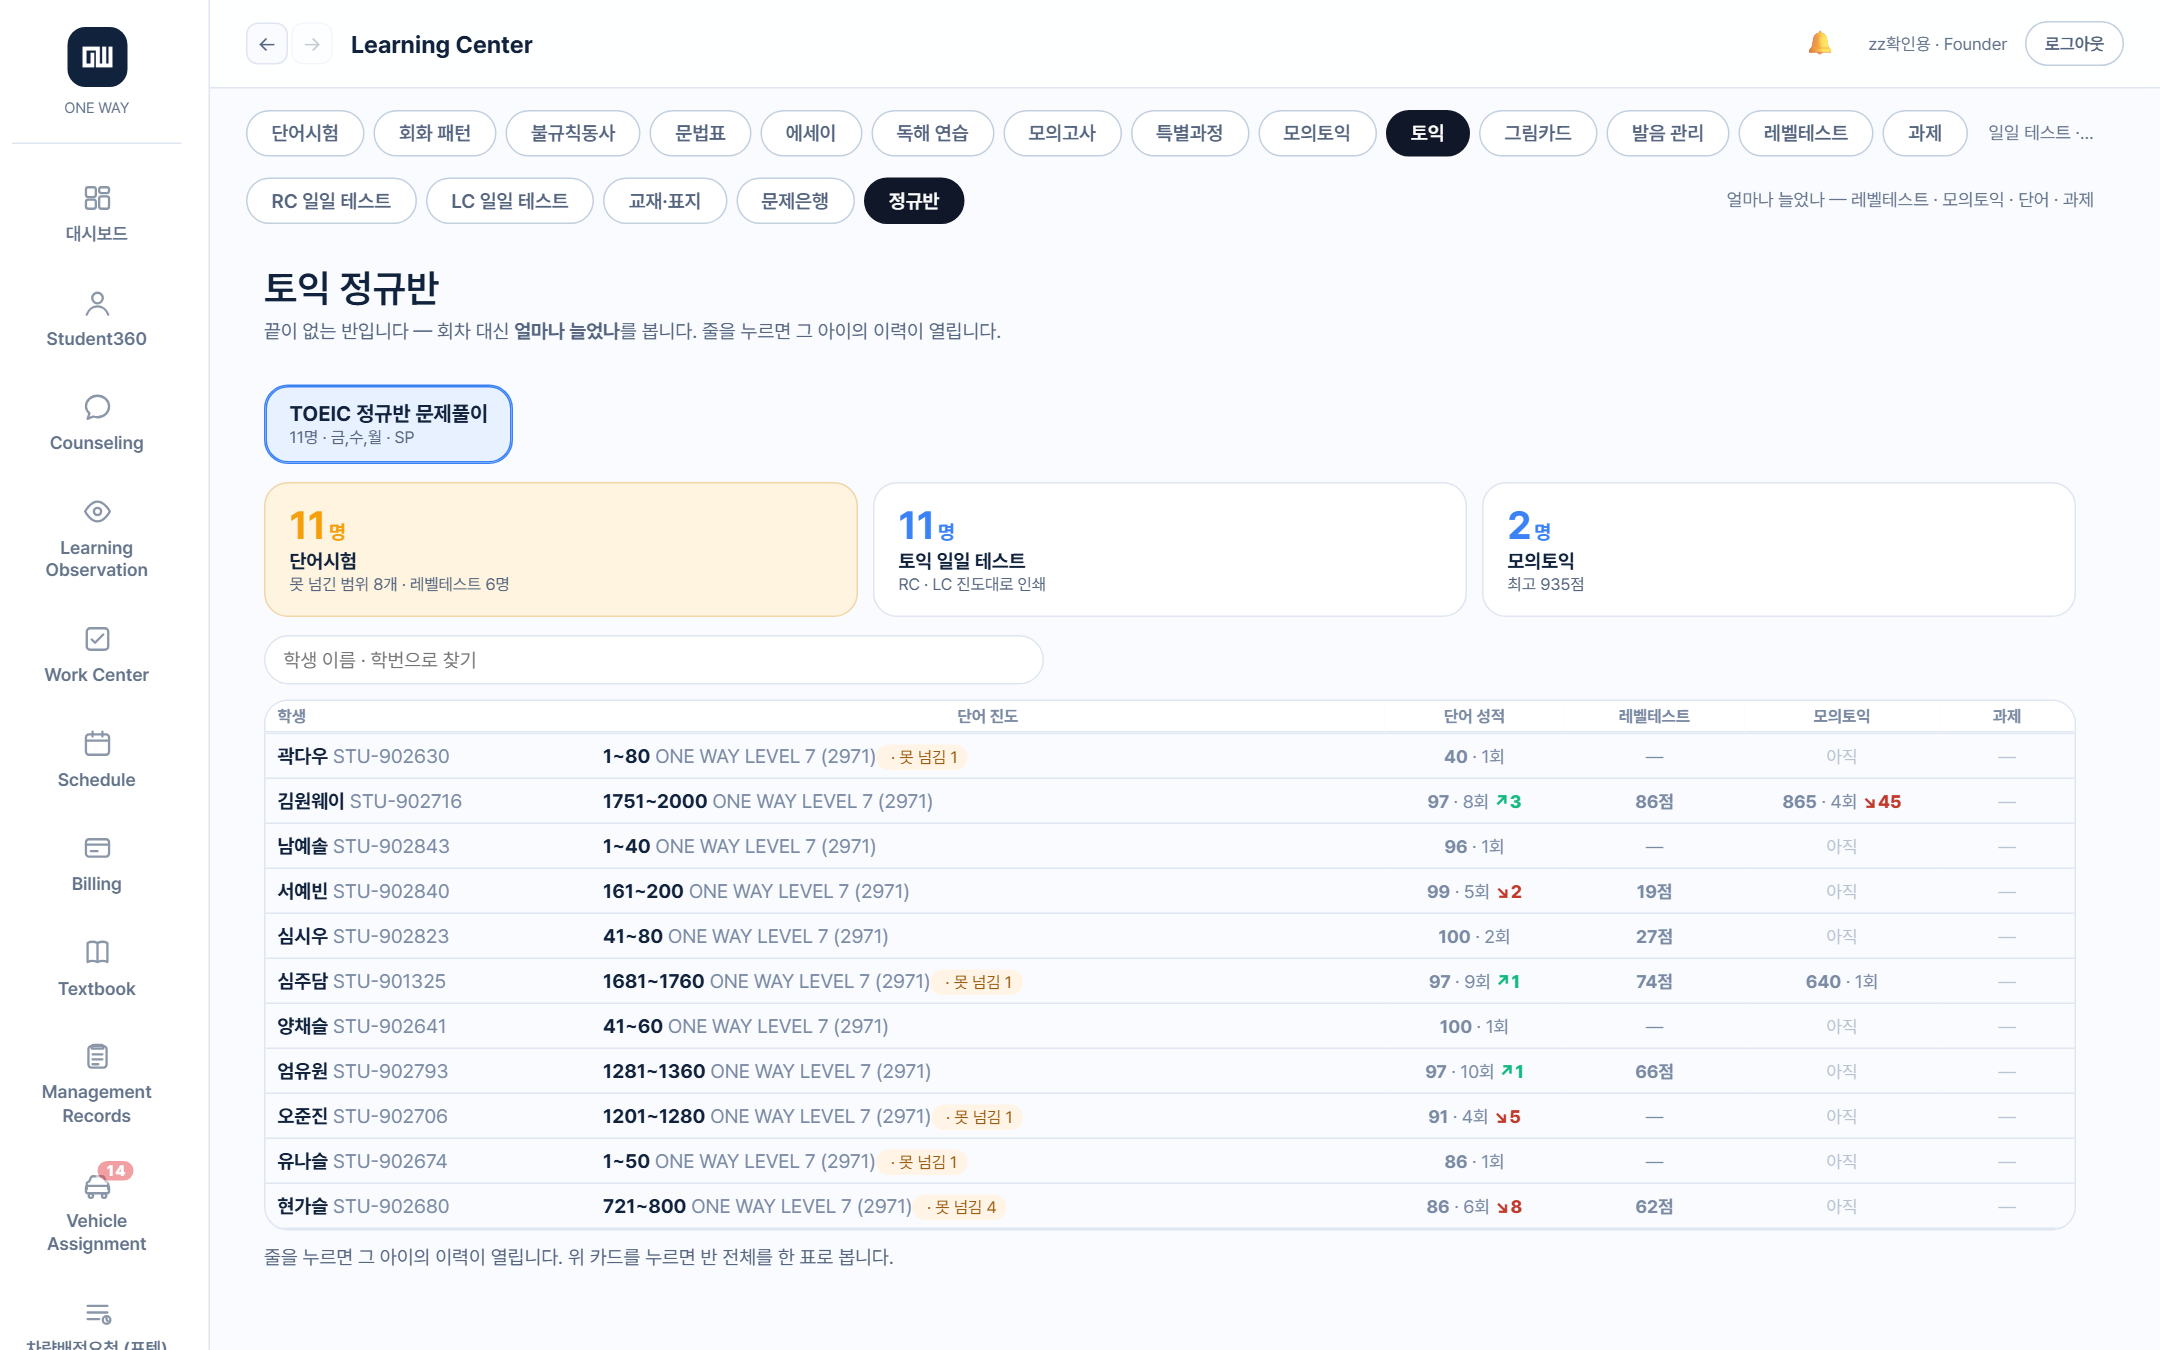Open the 대시보드 dashboard icon
This screenshot has width=2160, height=1350.
coord(97,197)
